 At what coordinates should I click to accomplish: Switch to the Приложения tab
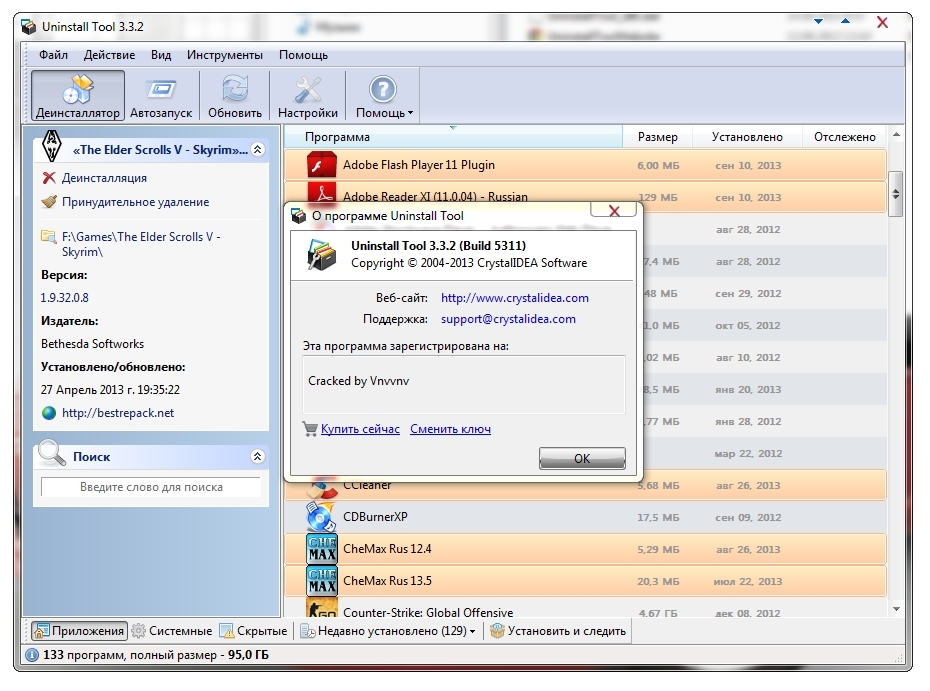pos(79,631)
